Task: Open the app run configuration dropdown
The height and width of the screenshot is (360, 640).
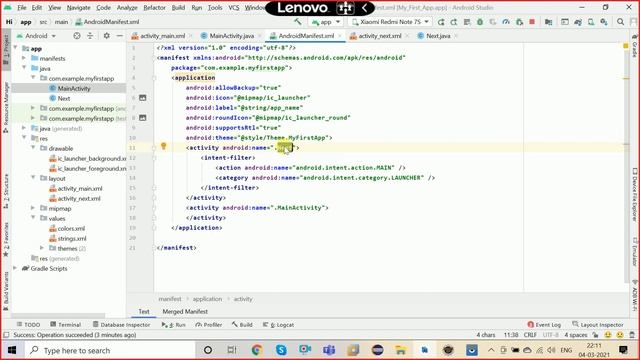Action: click(x=326, y=22)
